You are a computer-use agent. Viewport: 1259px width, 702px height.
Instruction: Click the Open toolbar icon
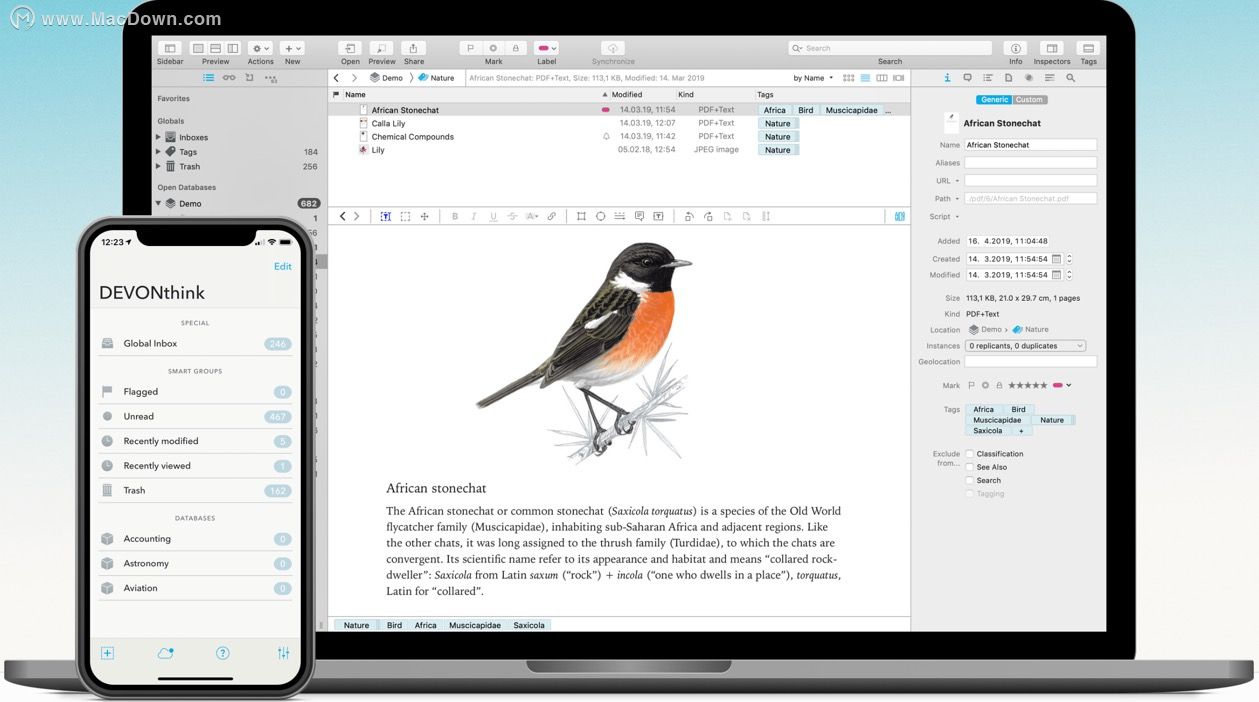(x=350, y=48)
